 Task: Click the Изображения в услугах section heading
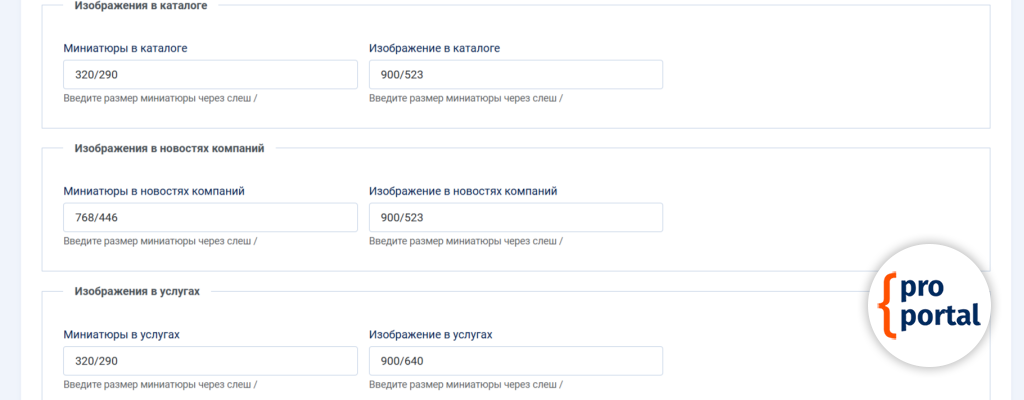click(138, 291)
